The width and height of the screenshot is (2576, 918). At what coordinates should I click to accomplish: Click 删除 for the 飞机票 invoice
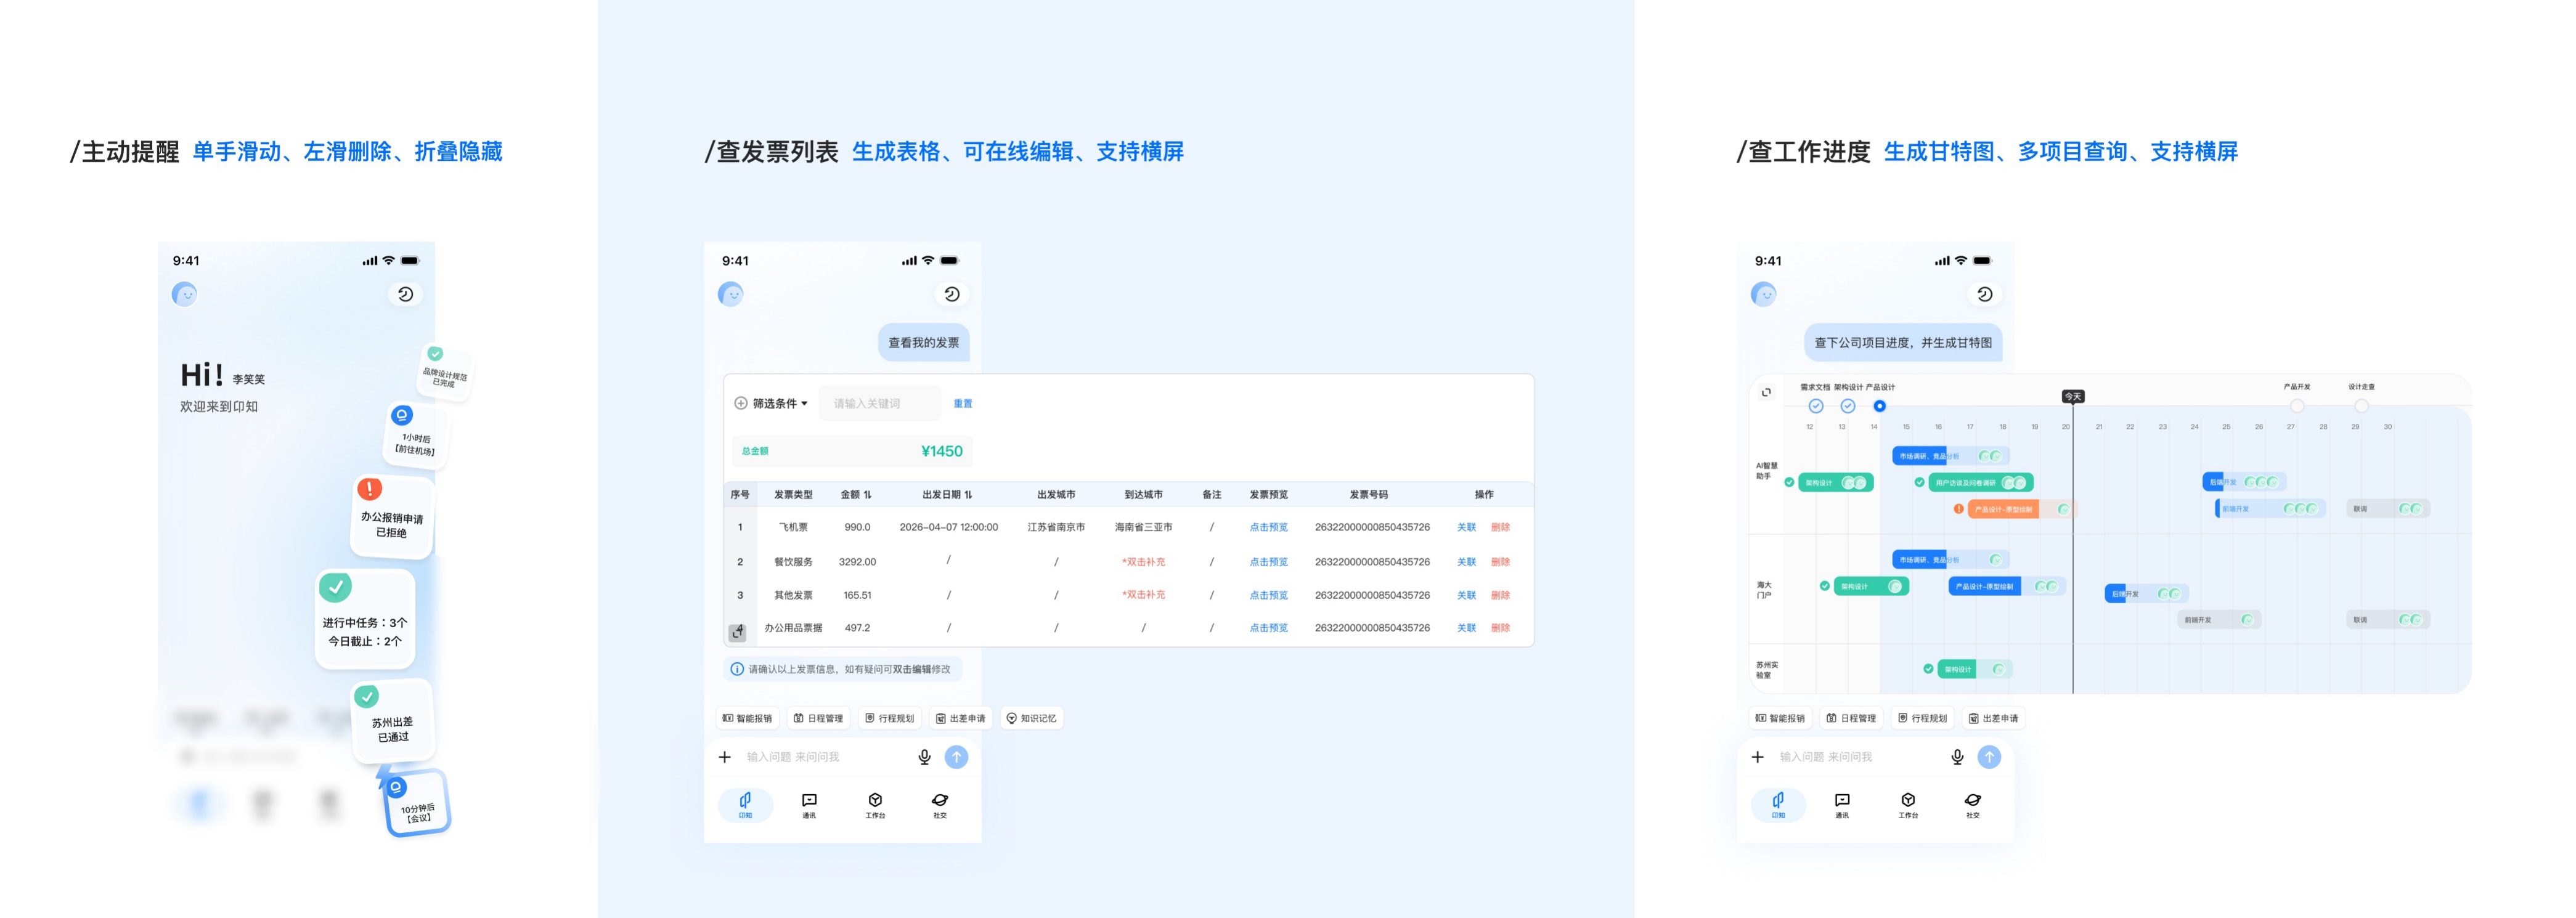[x=1500, y=527]
